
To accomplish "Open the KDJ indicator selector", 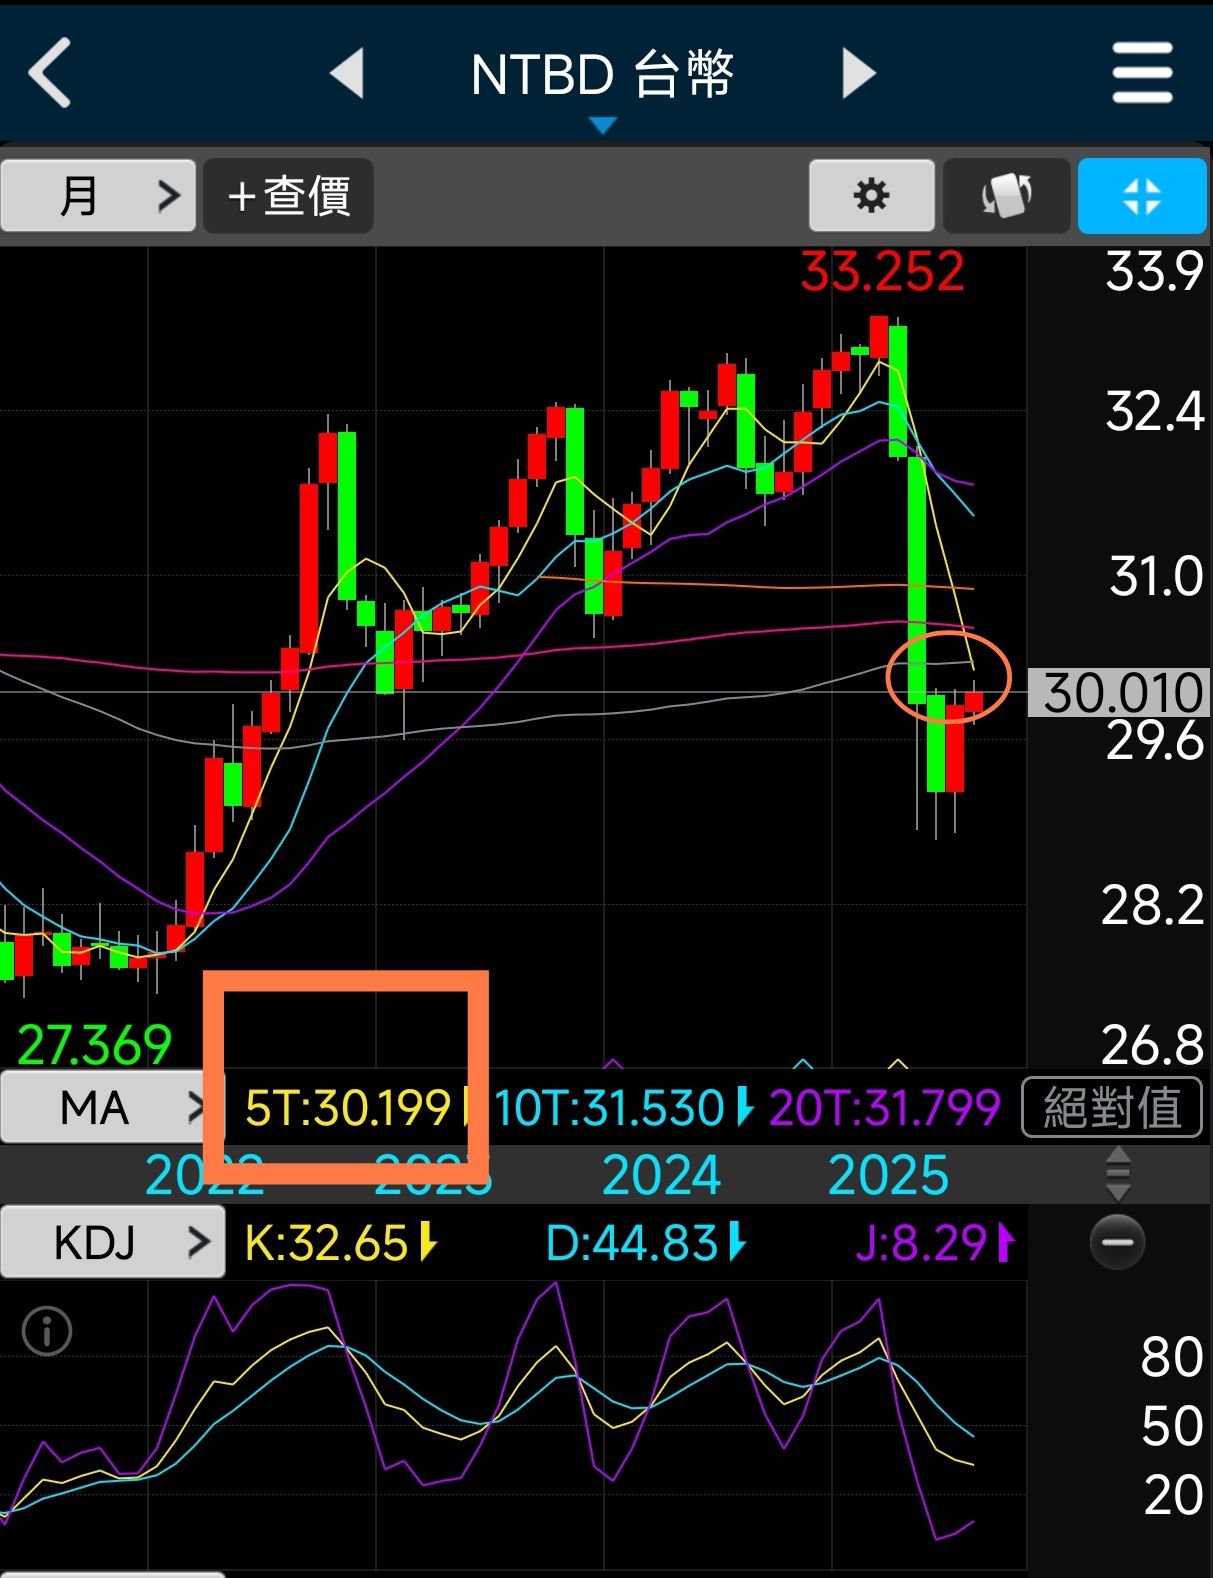I will [112, 1242].
